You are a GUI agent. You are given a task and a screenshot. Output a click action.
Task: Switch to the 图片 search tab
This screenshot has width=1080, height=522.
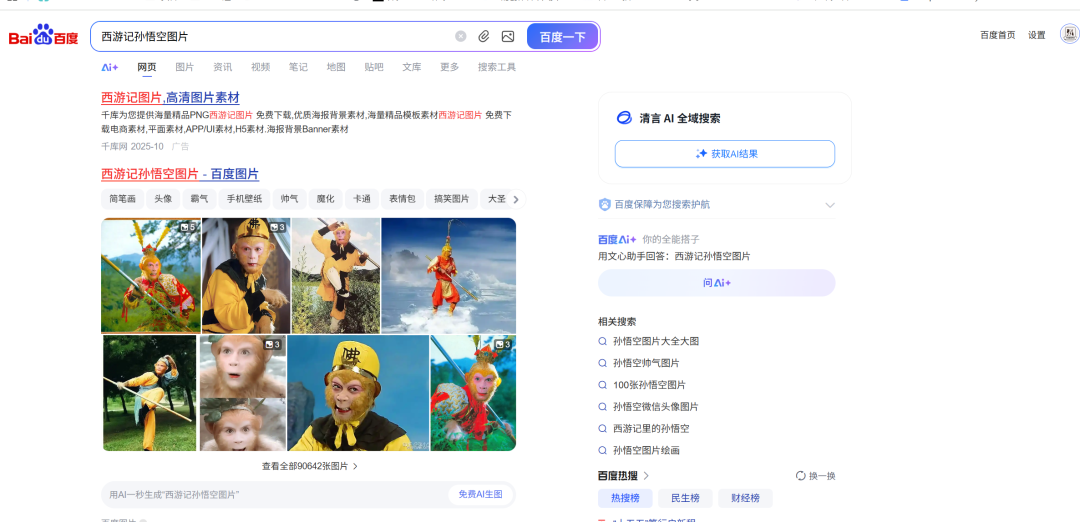(185, 67)
